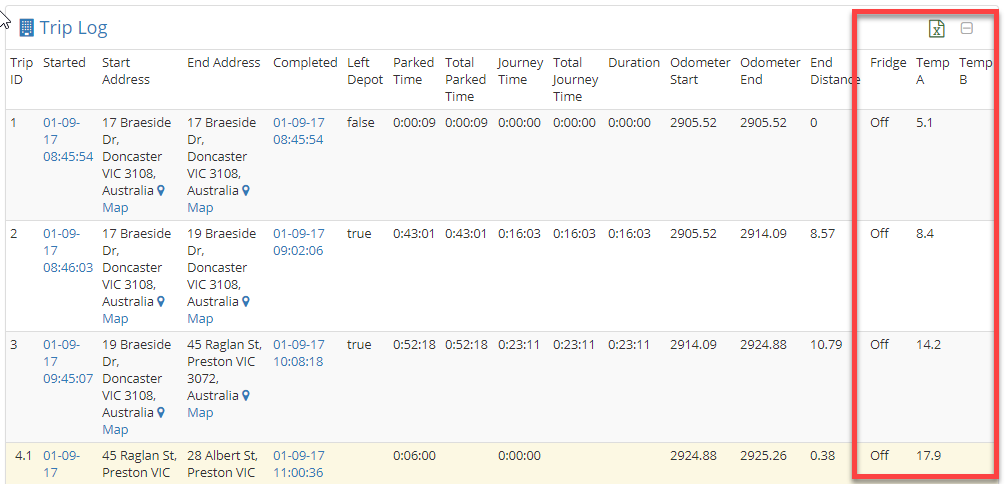Open trip 3 completed time 10:08:18
Viewport: 1007px width, 484px height.
(x=299, y=353)
